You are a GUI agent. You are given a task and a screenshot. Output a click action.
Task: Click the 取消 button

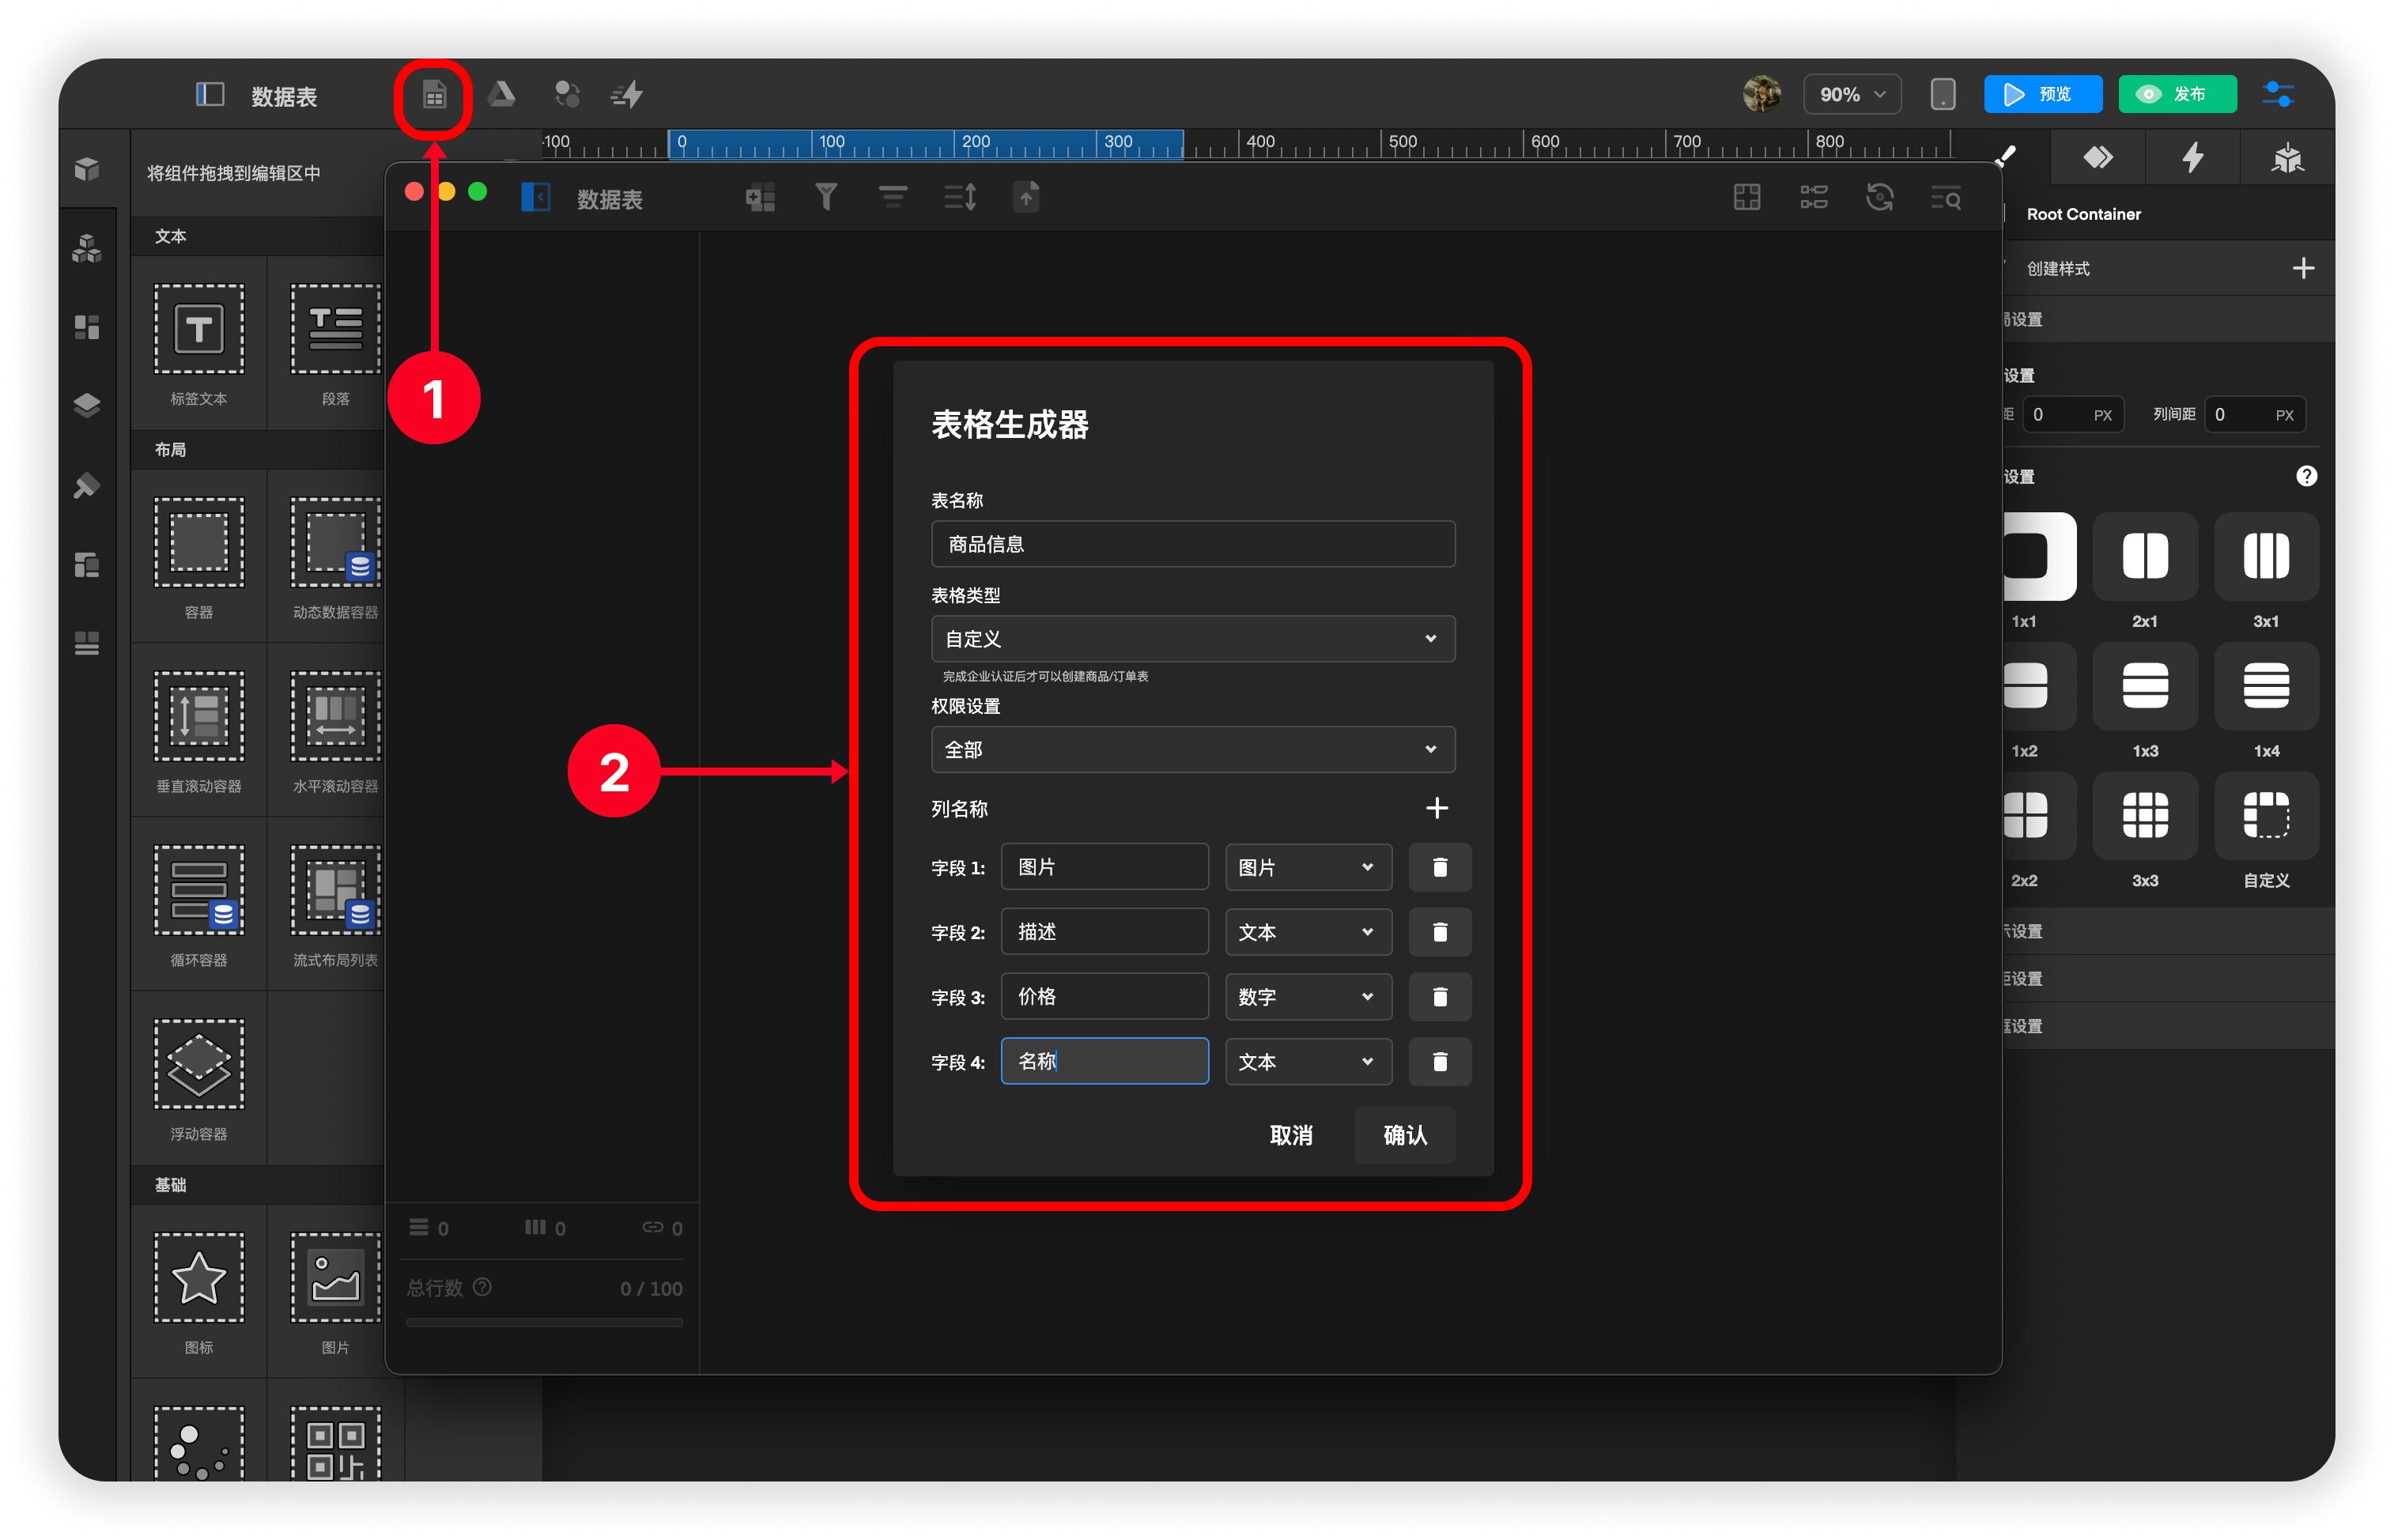click(1290, 1135)
